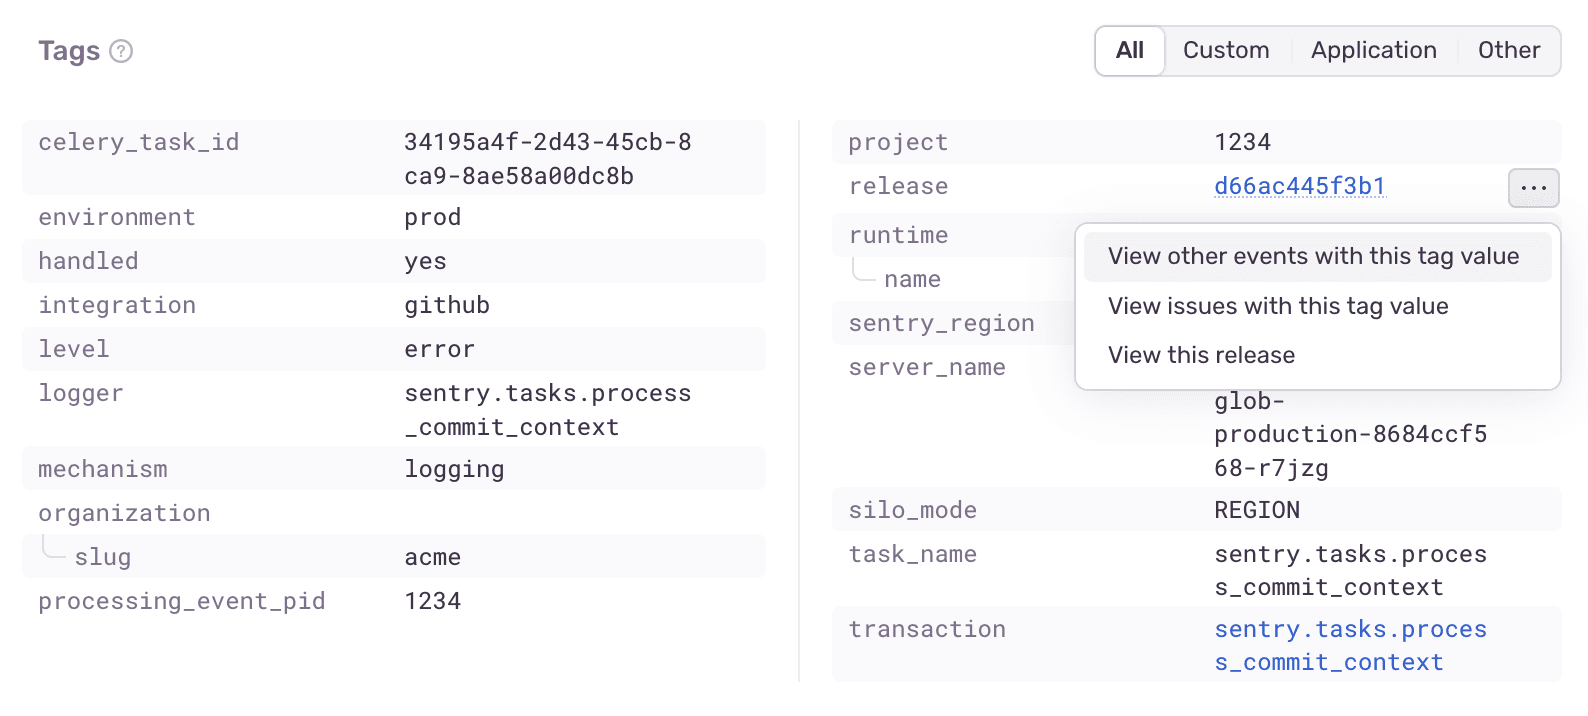Select 'View this release' from the menu

[1200, 354]
